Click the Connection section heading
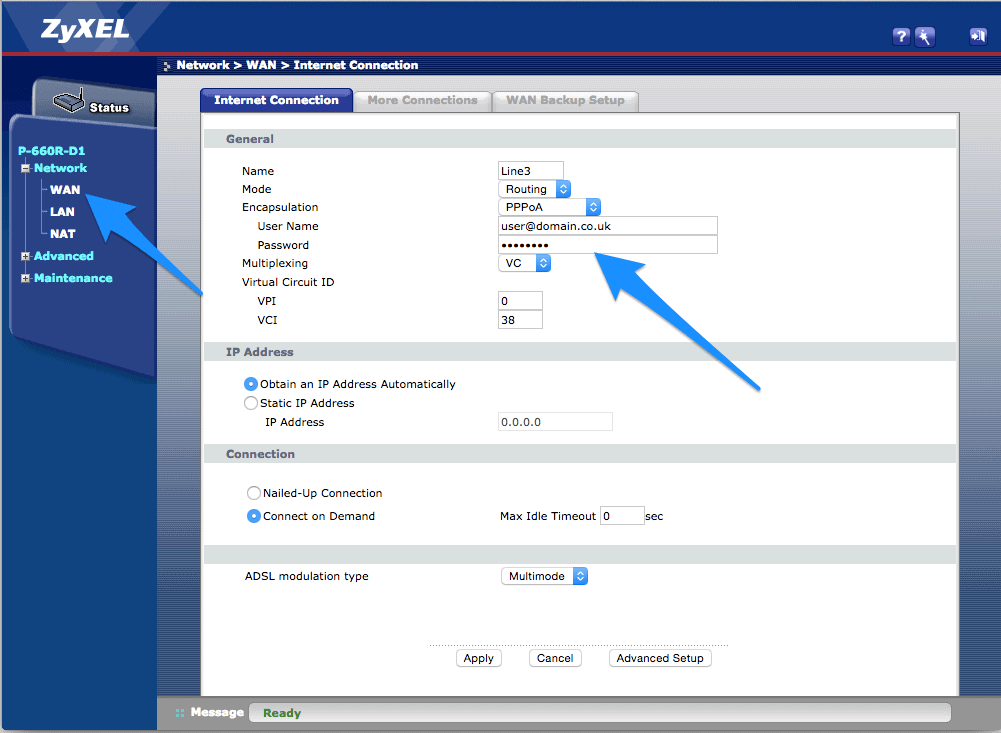Image resolution: width=1001 pixels, height=733 pixels. [260, 454]
